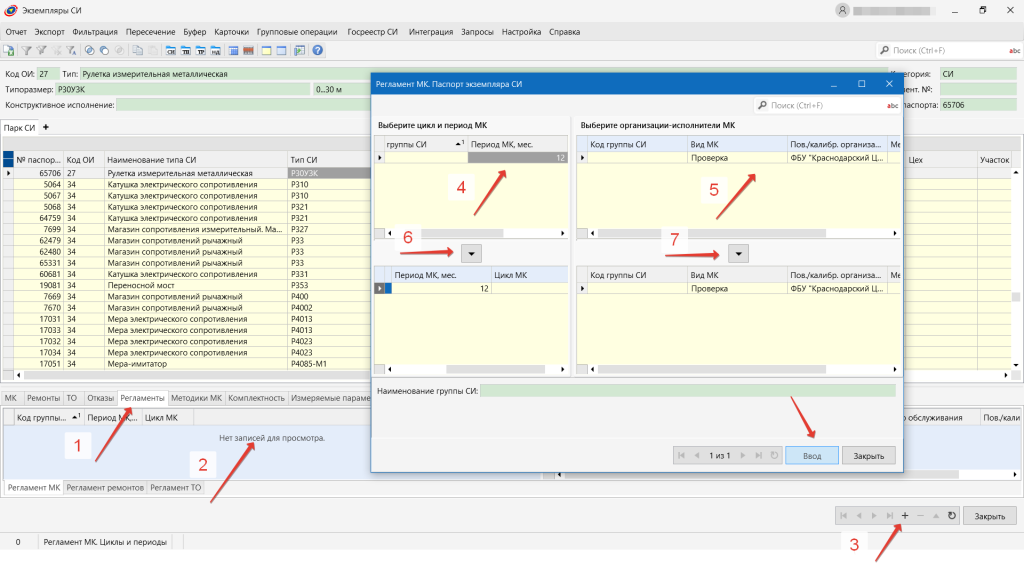
Task: Click the table with green arrow icon
Action: 299,50
